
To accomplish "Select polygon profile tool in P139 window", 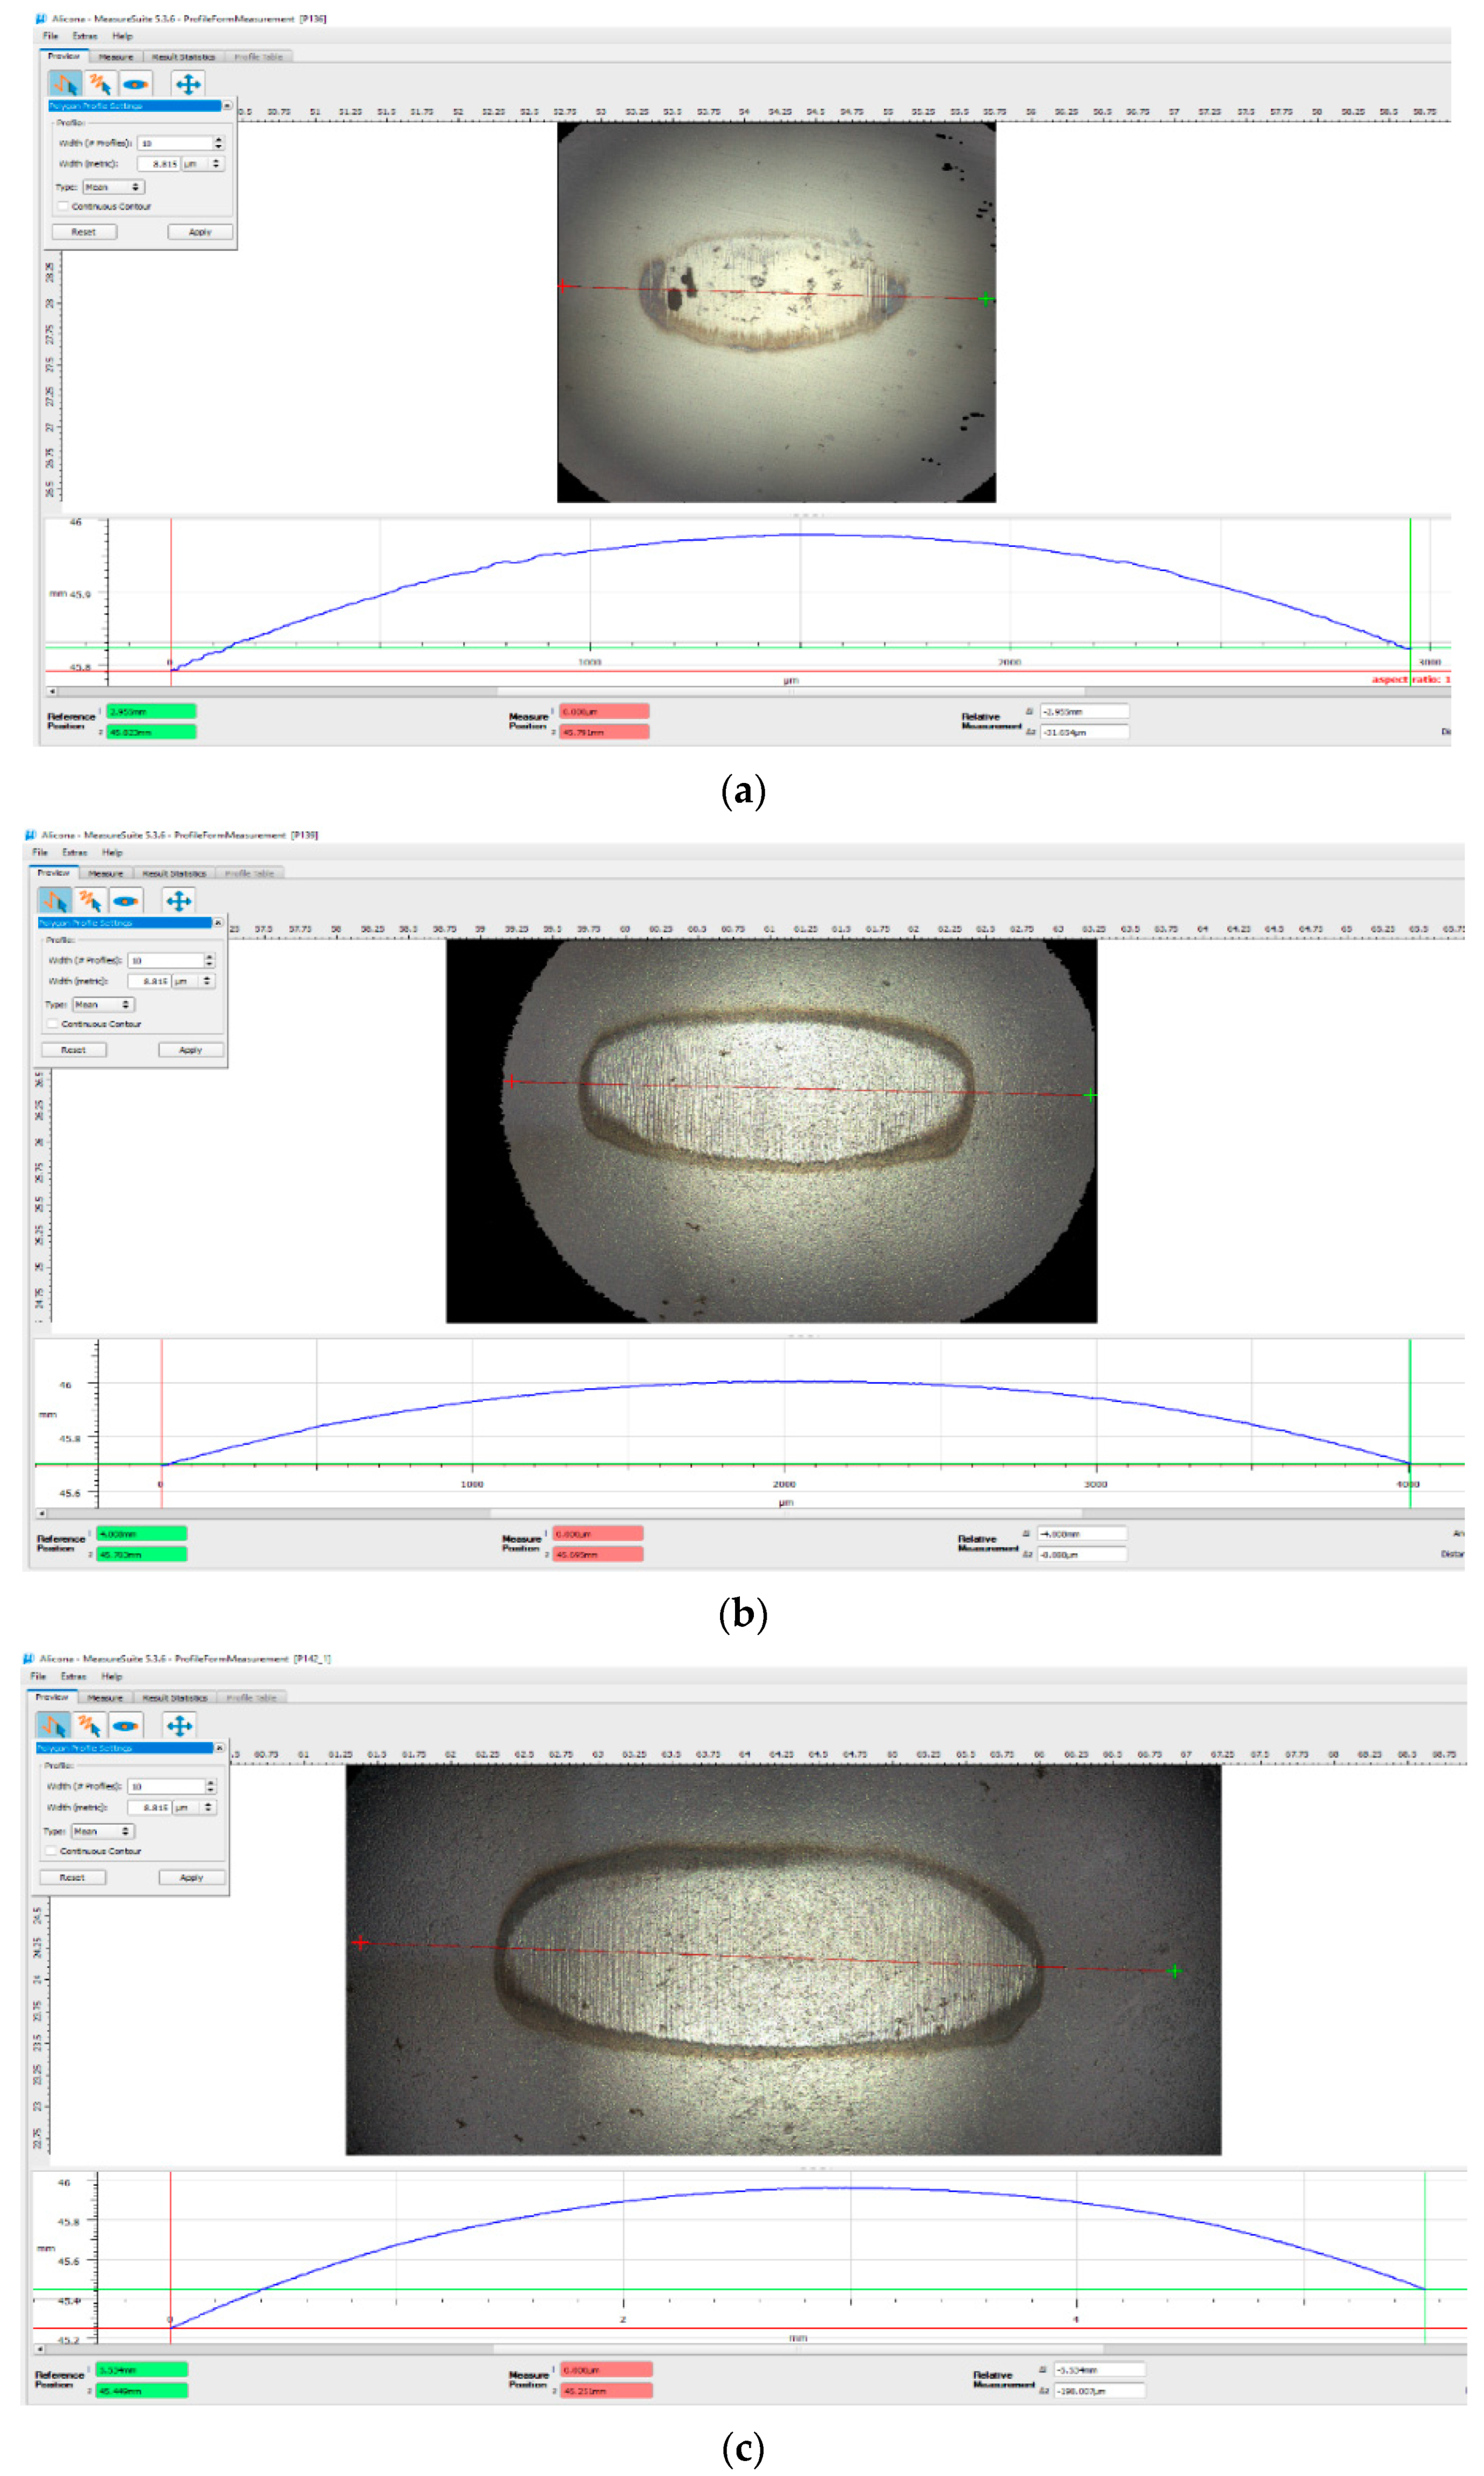I will click(x=55, y=901).
